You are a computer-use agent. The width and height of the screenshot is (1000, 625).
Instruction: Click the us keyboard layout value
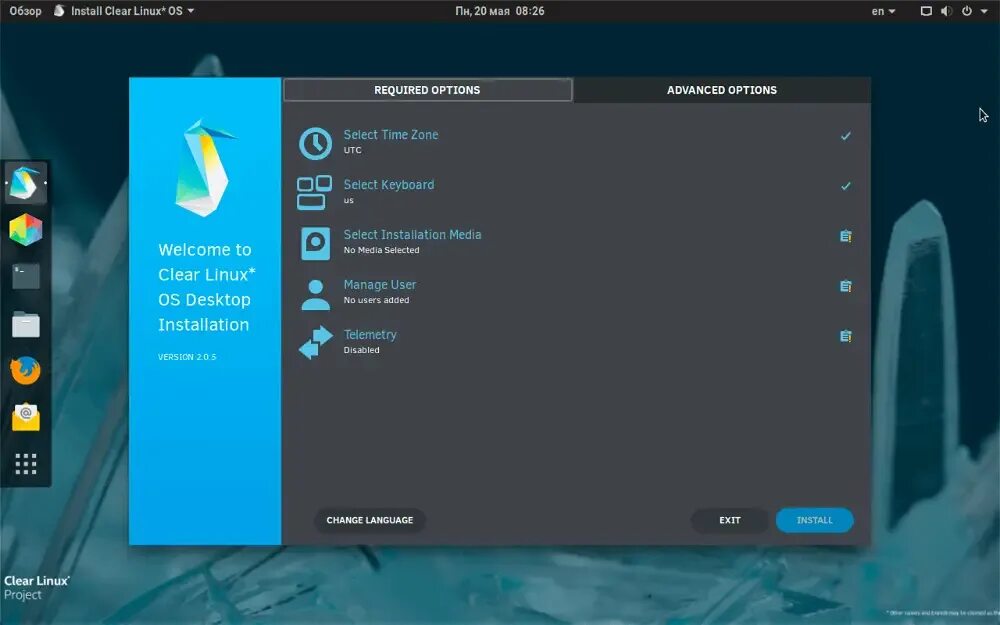click(348, 200)
